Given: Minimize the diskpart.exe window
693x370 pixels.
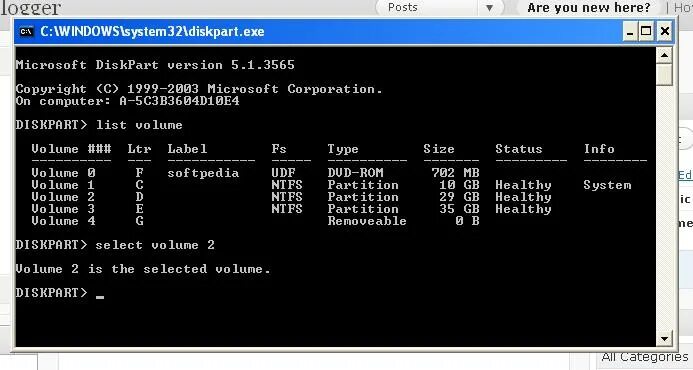Looking at the screenshot, I should click(x=629, y=31).
